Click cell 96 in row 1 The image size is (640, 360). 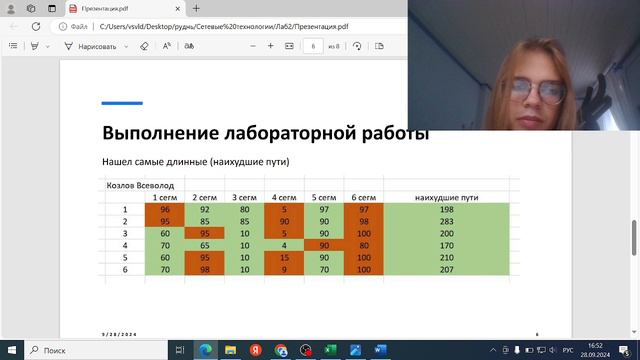[165, 209]
